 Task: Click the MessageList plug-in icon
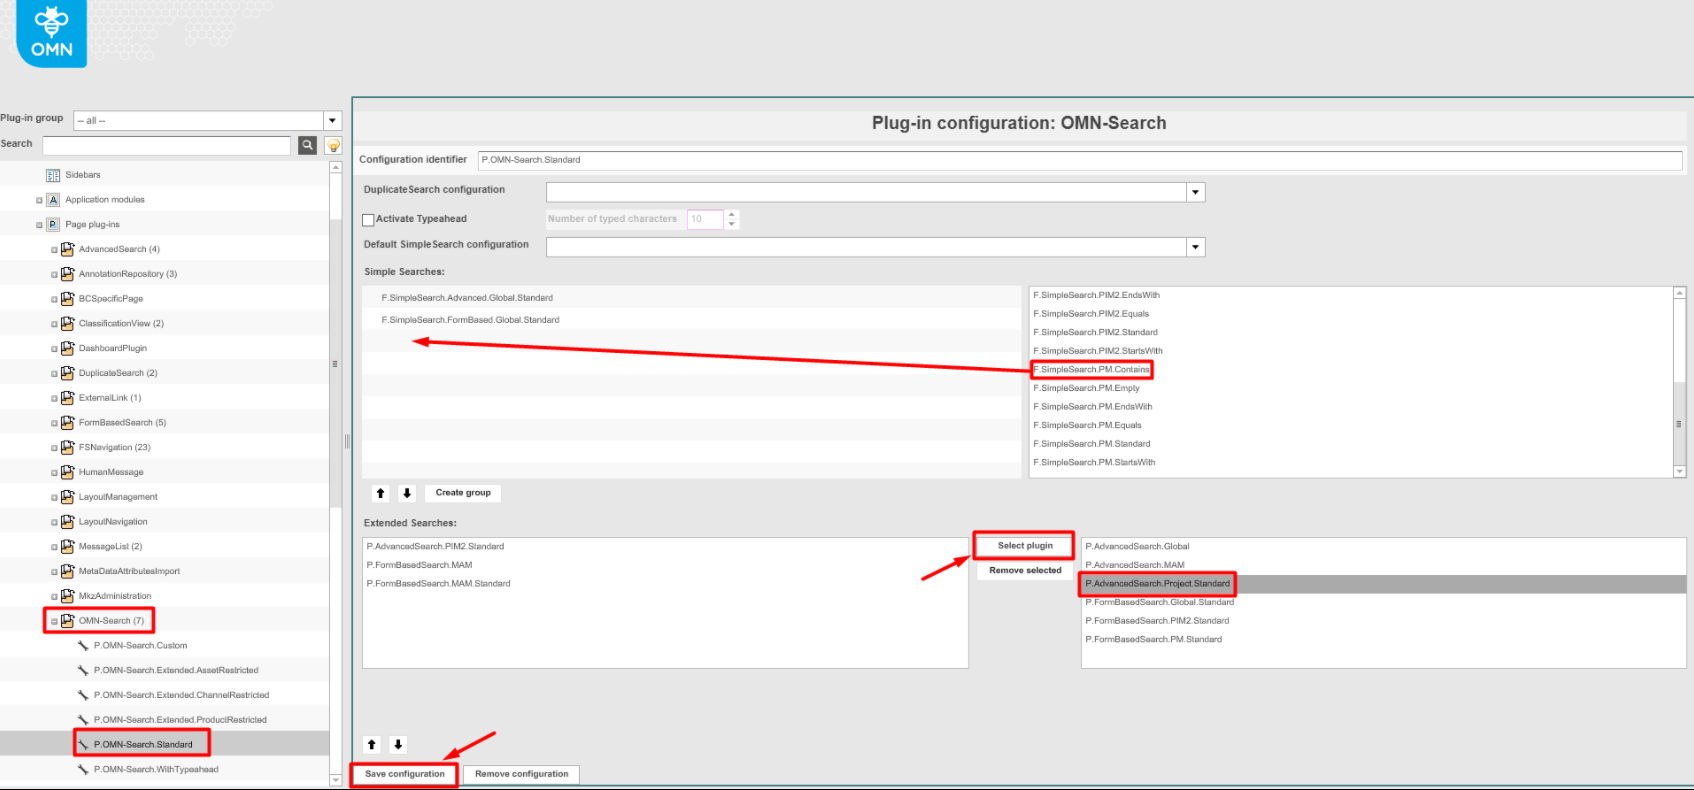(67, 546)
